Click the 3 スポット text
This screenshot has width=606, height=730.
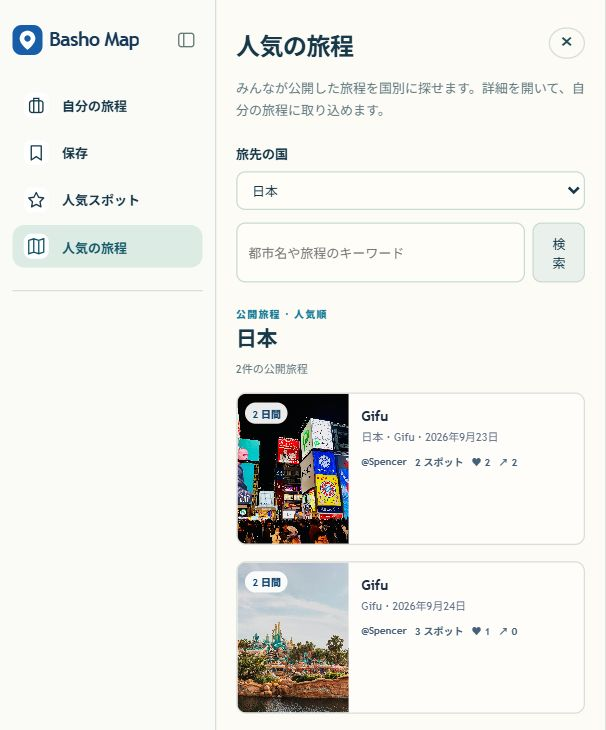(x=439, y=631)
